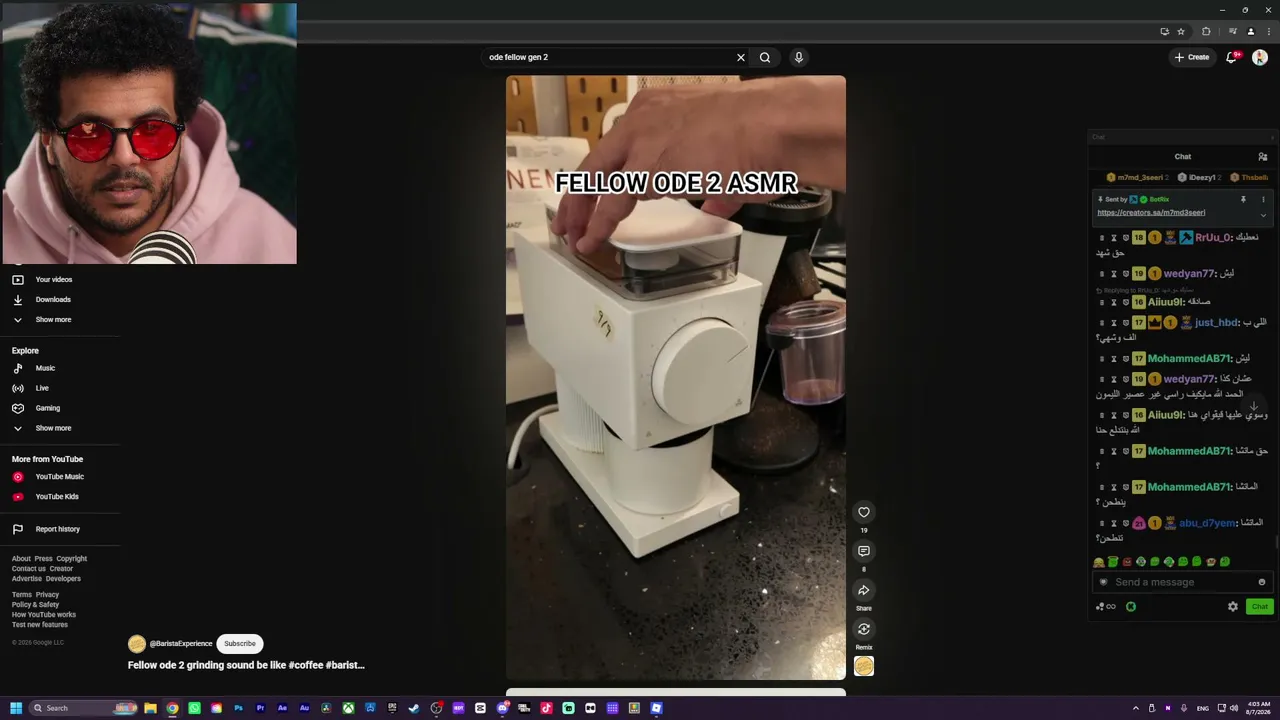Clear the YouTube search box text
Image resolution: width=1280 pixels, height=720 pixels.
pyautogui.click(x=741, y=57)
